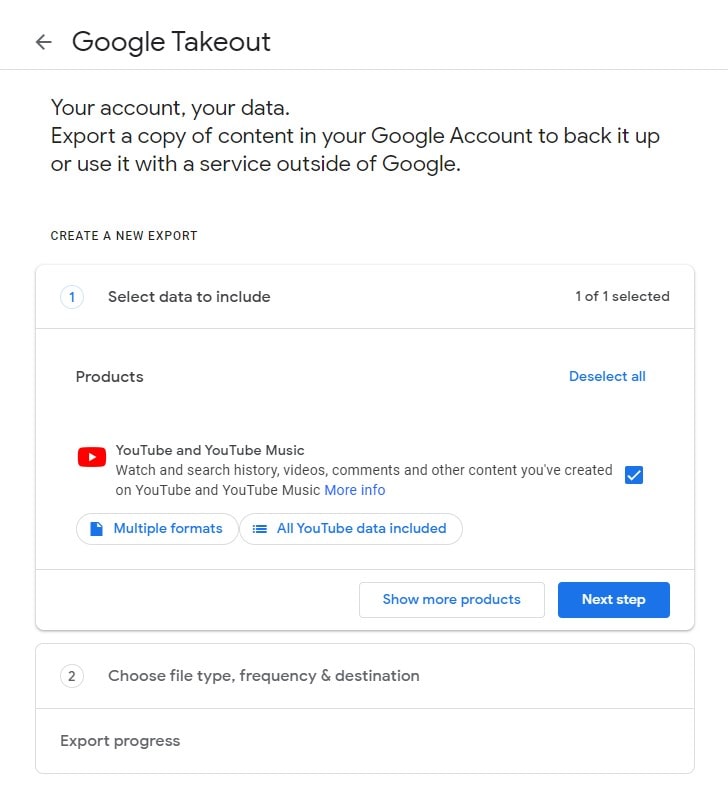This screenshot has width=728, height=808.
Task: Select the All YouTube data included chip
Action: (350, 529)
